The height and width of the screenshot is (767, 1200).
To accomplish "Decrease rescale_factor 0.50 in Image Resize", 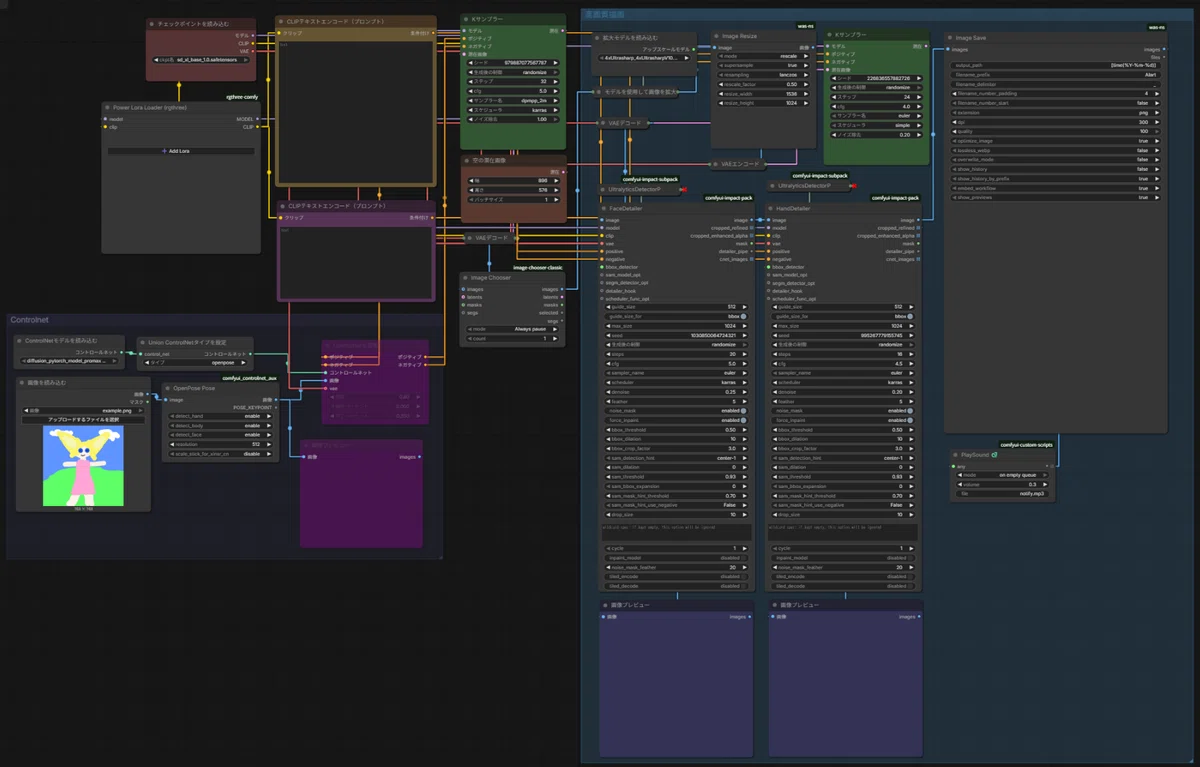I will 720,84.
